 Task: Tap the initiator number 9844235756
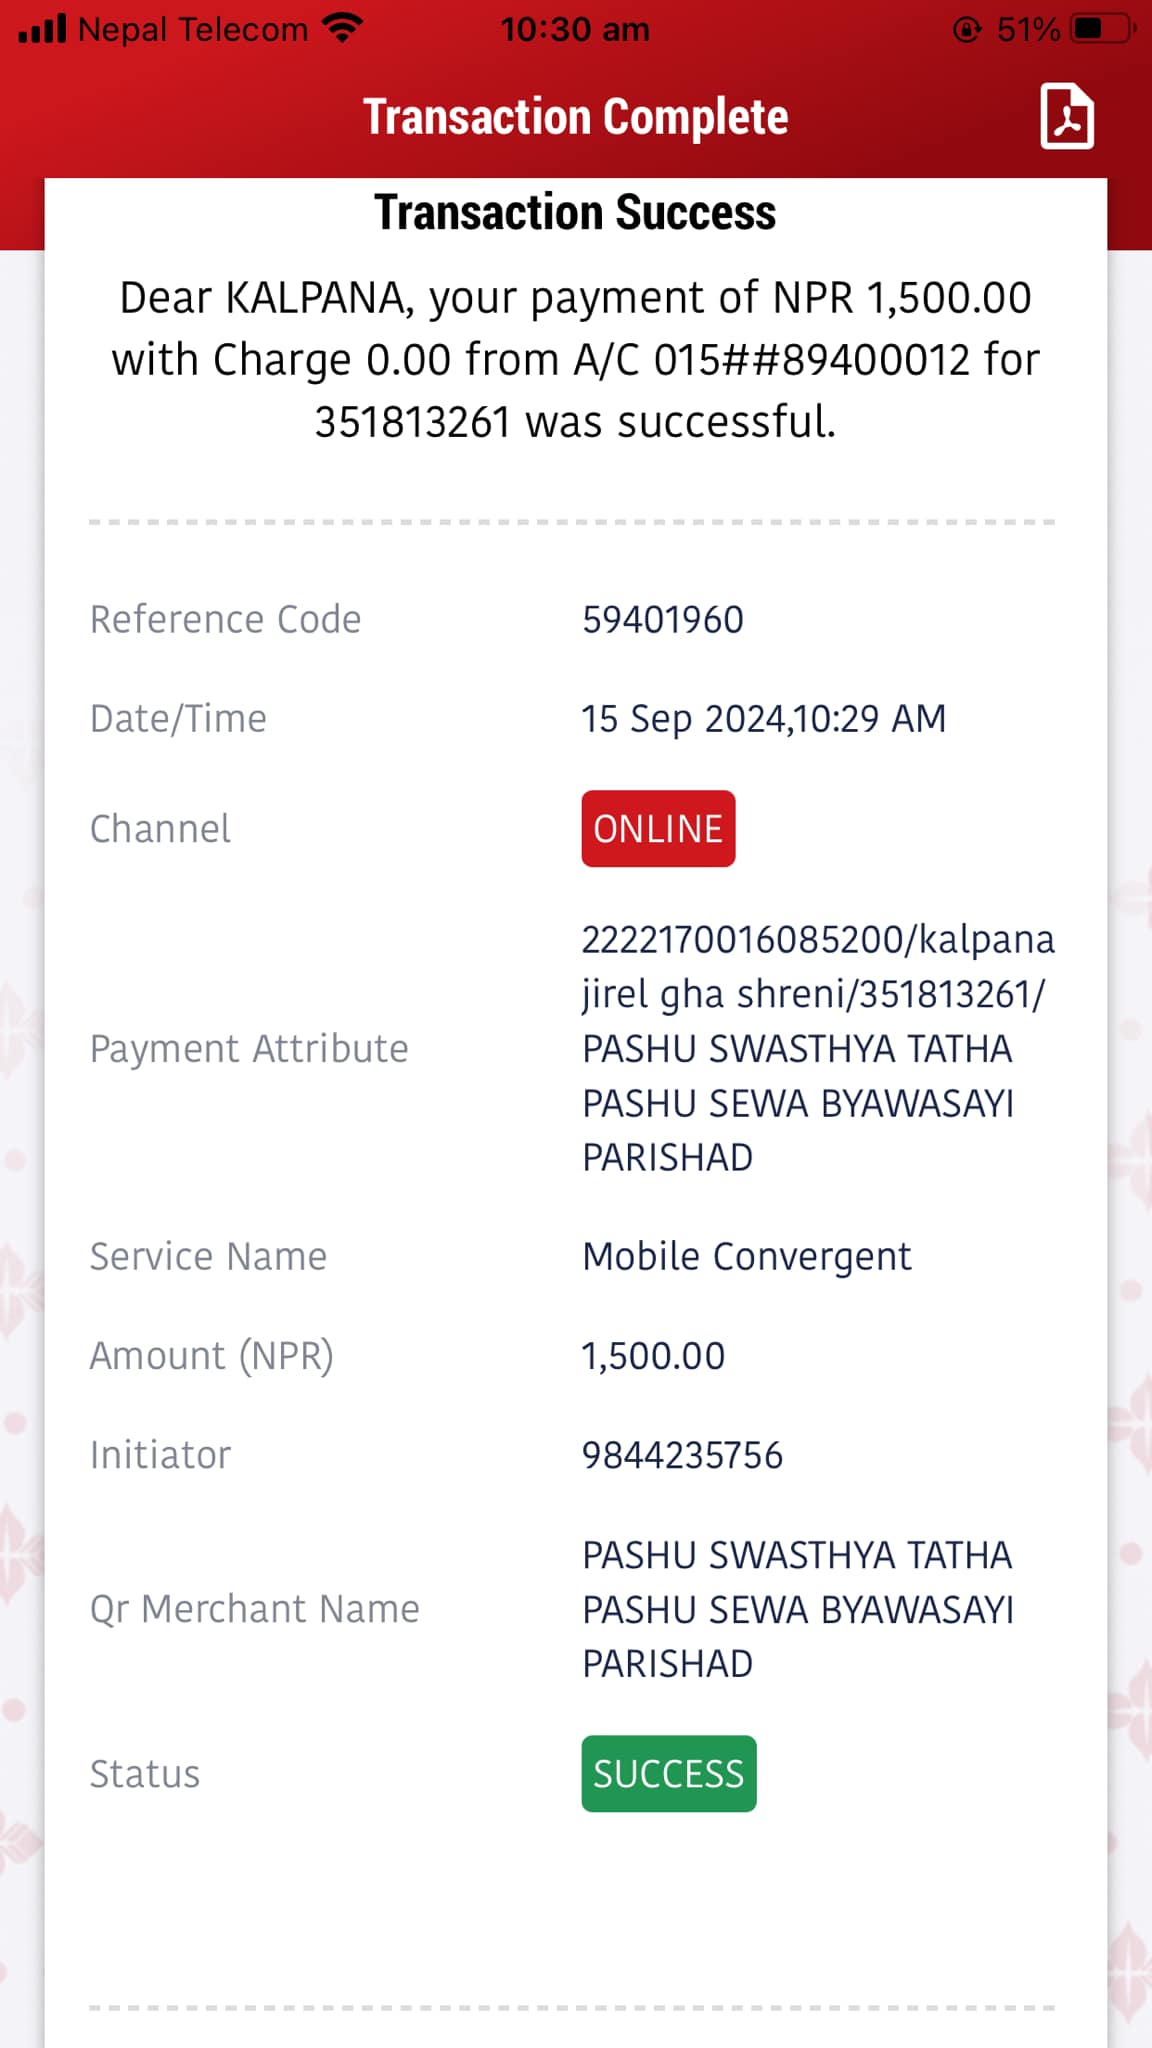pyautogui.click(x=682, y=1455)
